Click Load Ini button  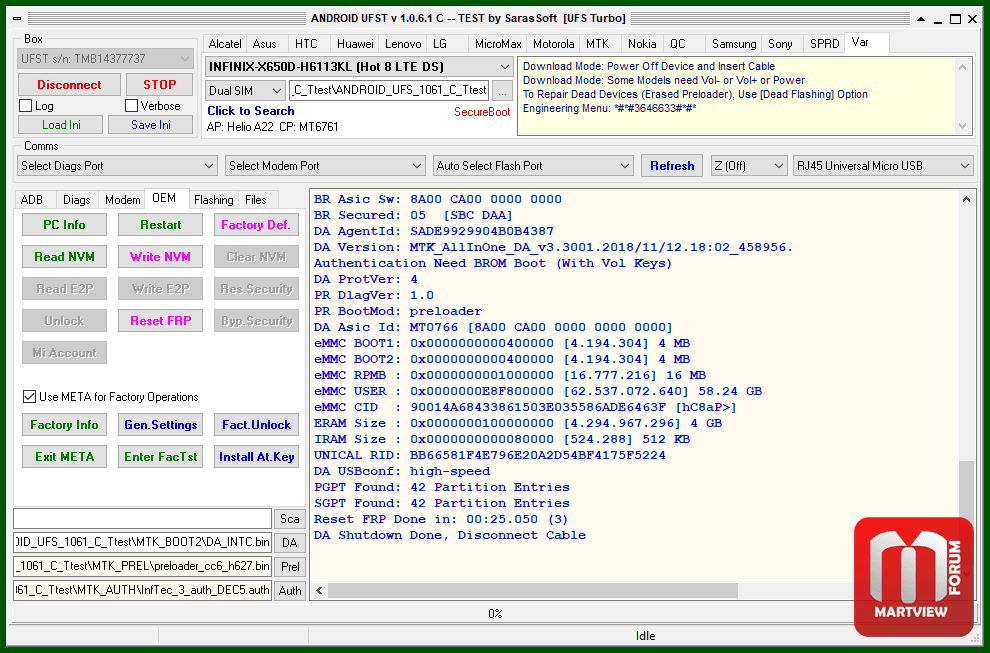(x=61, y=124)
